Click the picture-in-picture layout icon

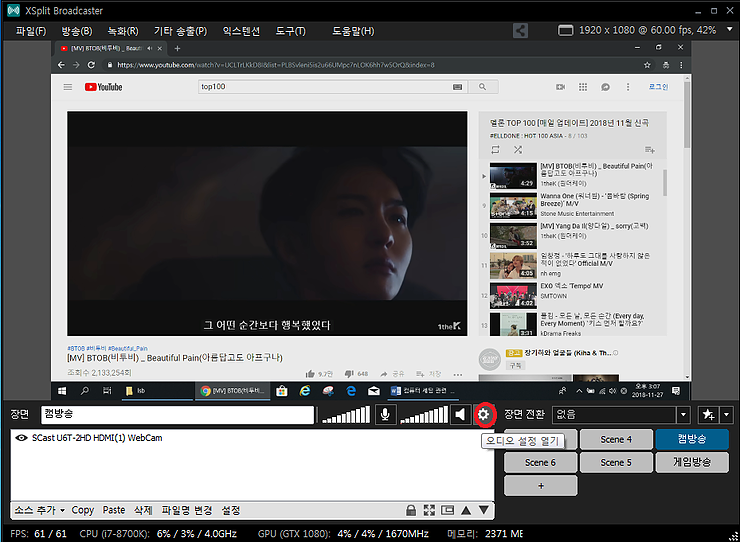click(447, 510)
